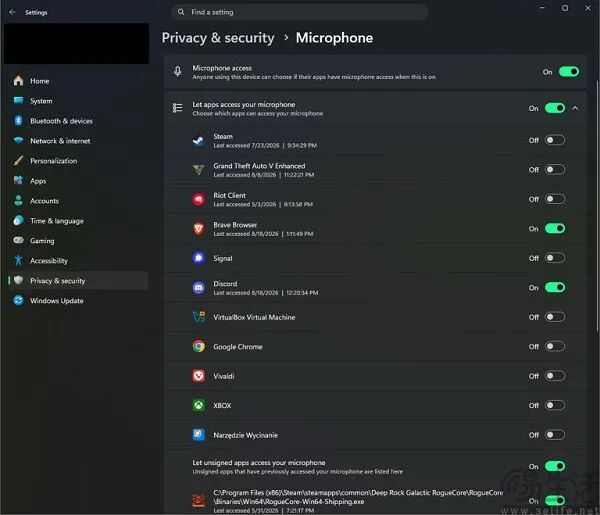This screenshot has height=515, width=600.
Task: Click the Gaming controller icon
Action: tap(18, 240)
